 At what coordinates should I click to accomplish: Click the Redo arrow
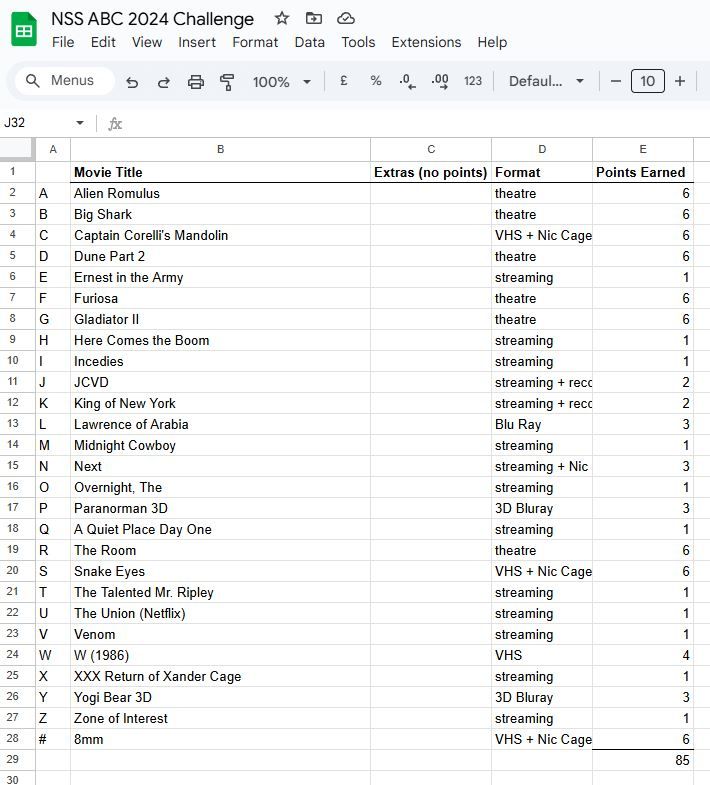pos(164,82)
